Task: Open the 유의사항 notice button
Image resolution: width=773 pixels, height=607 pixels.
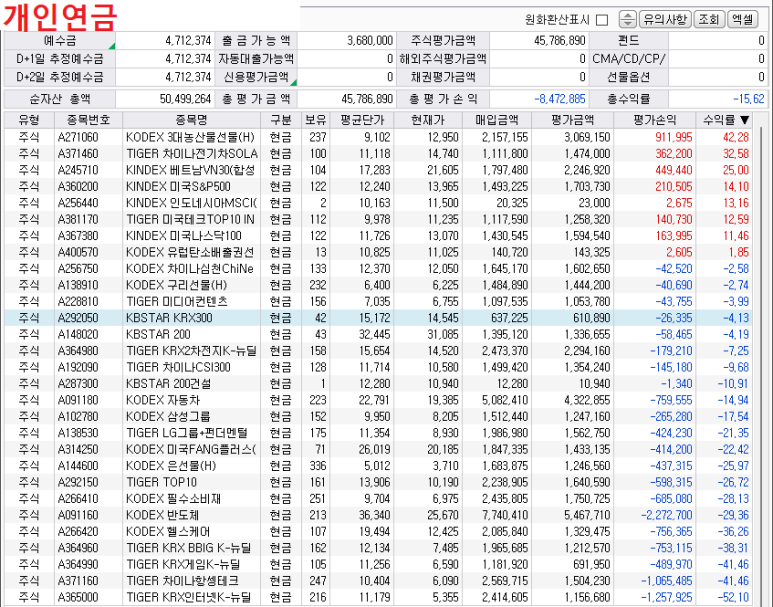Action: click(x=665, y=20)
